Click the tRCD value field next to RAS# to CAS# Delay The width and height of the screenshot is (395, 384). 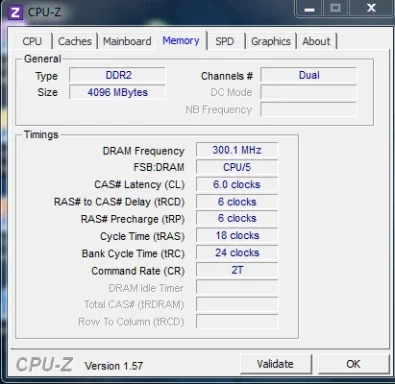pos(237,202)
